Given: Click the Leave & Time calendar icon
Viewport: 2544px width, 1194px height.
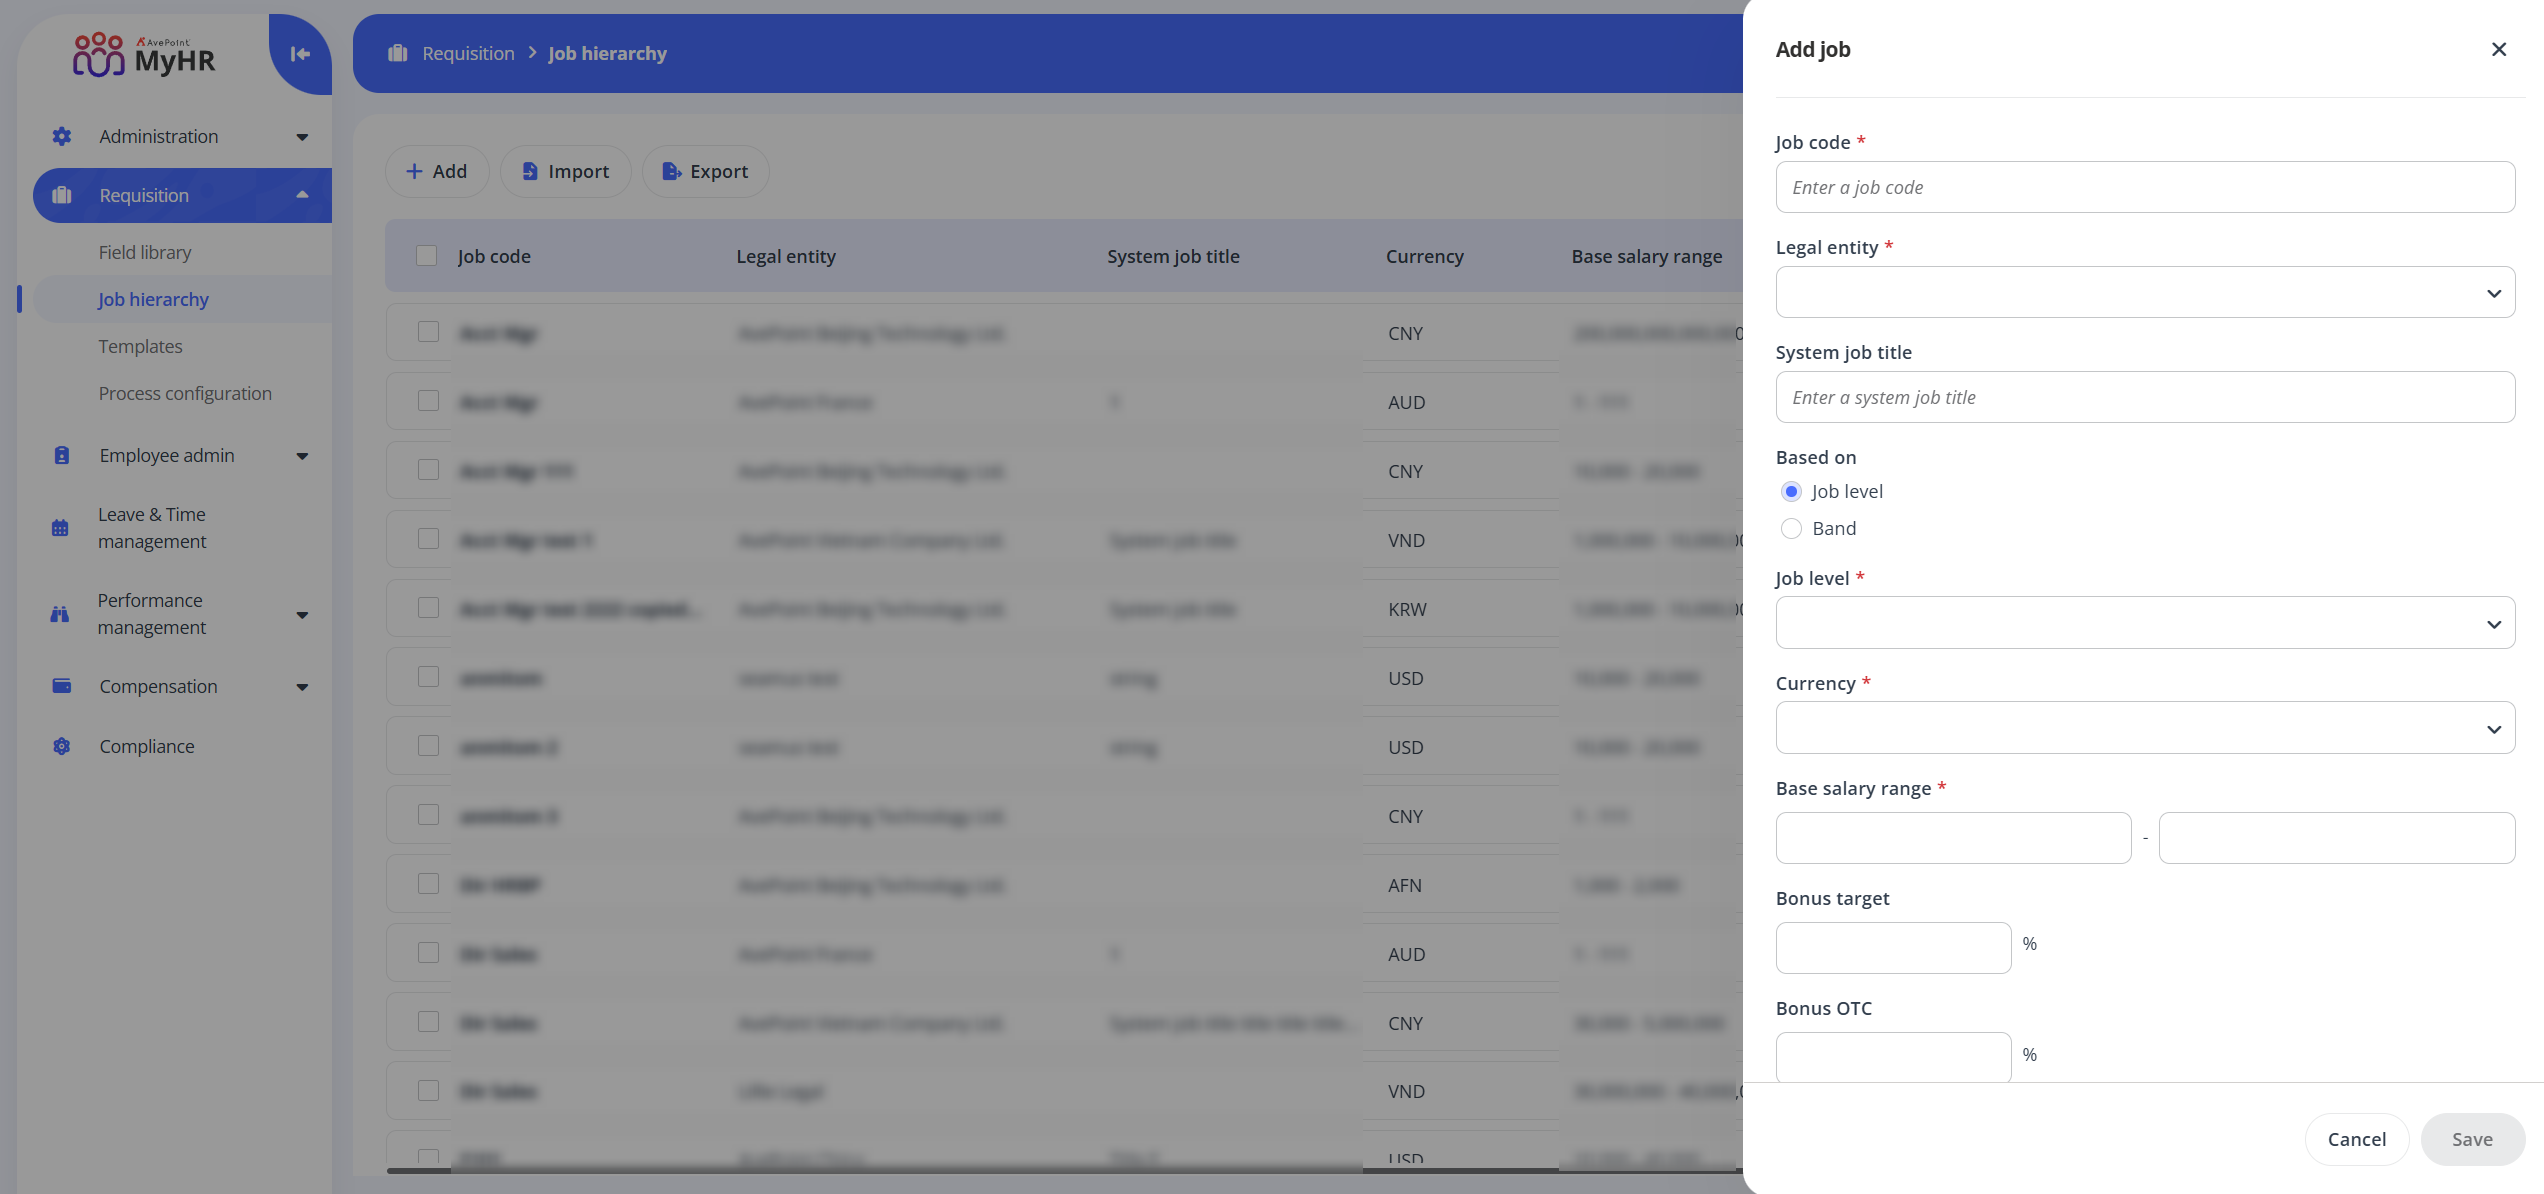Looking at the screenshot, I should (x=60, y=528).
